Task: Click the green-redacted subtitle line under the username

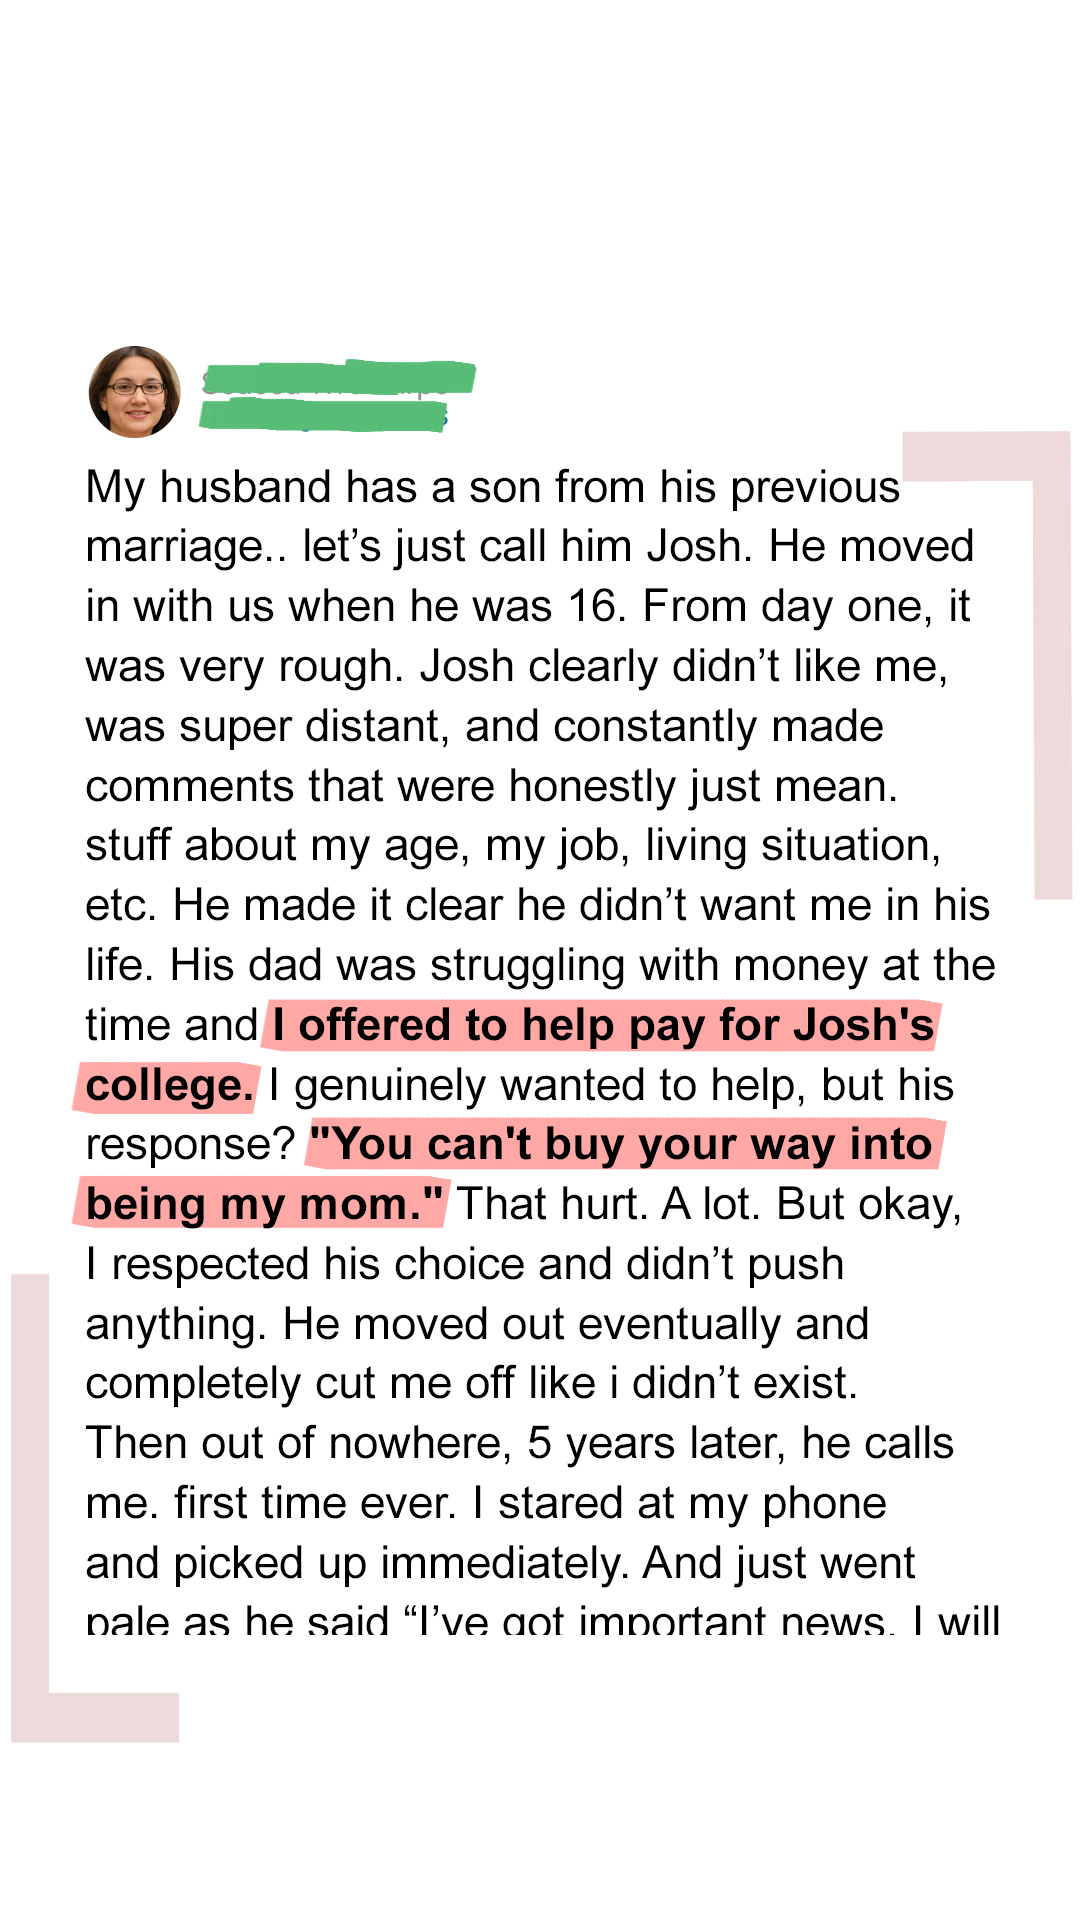Action: point(322,415)
